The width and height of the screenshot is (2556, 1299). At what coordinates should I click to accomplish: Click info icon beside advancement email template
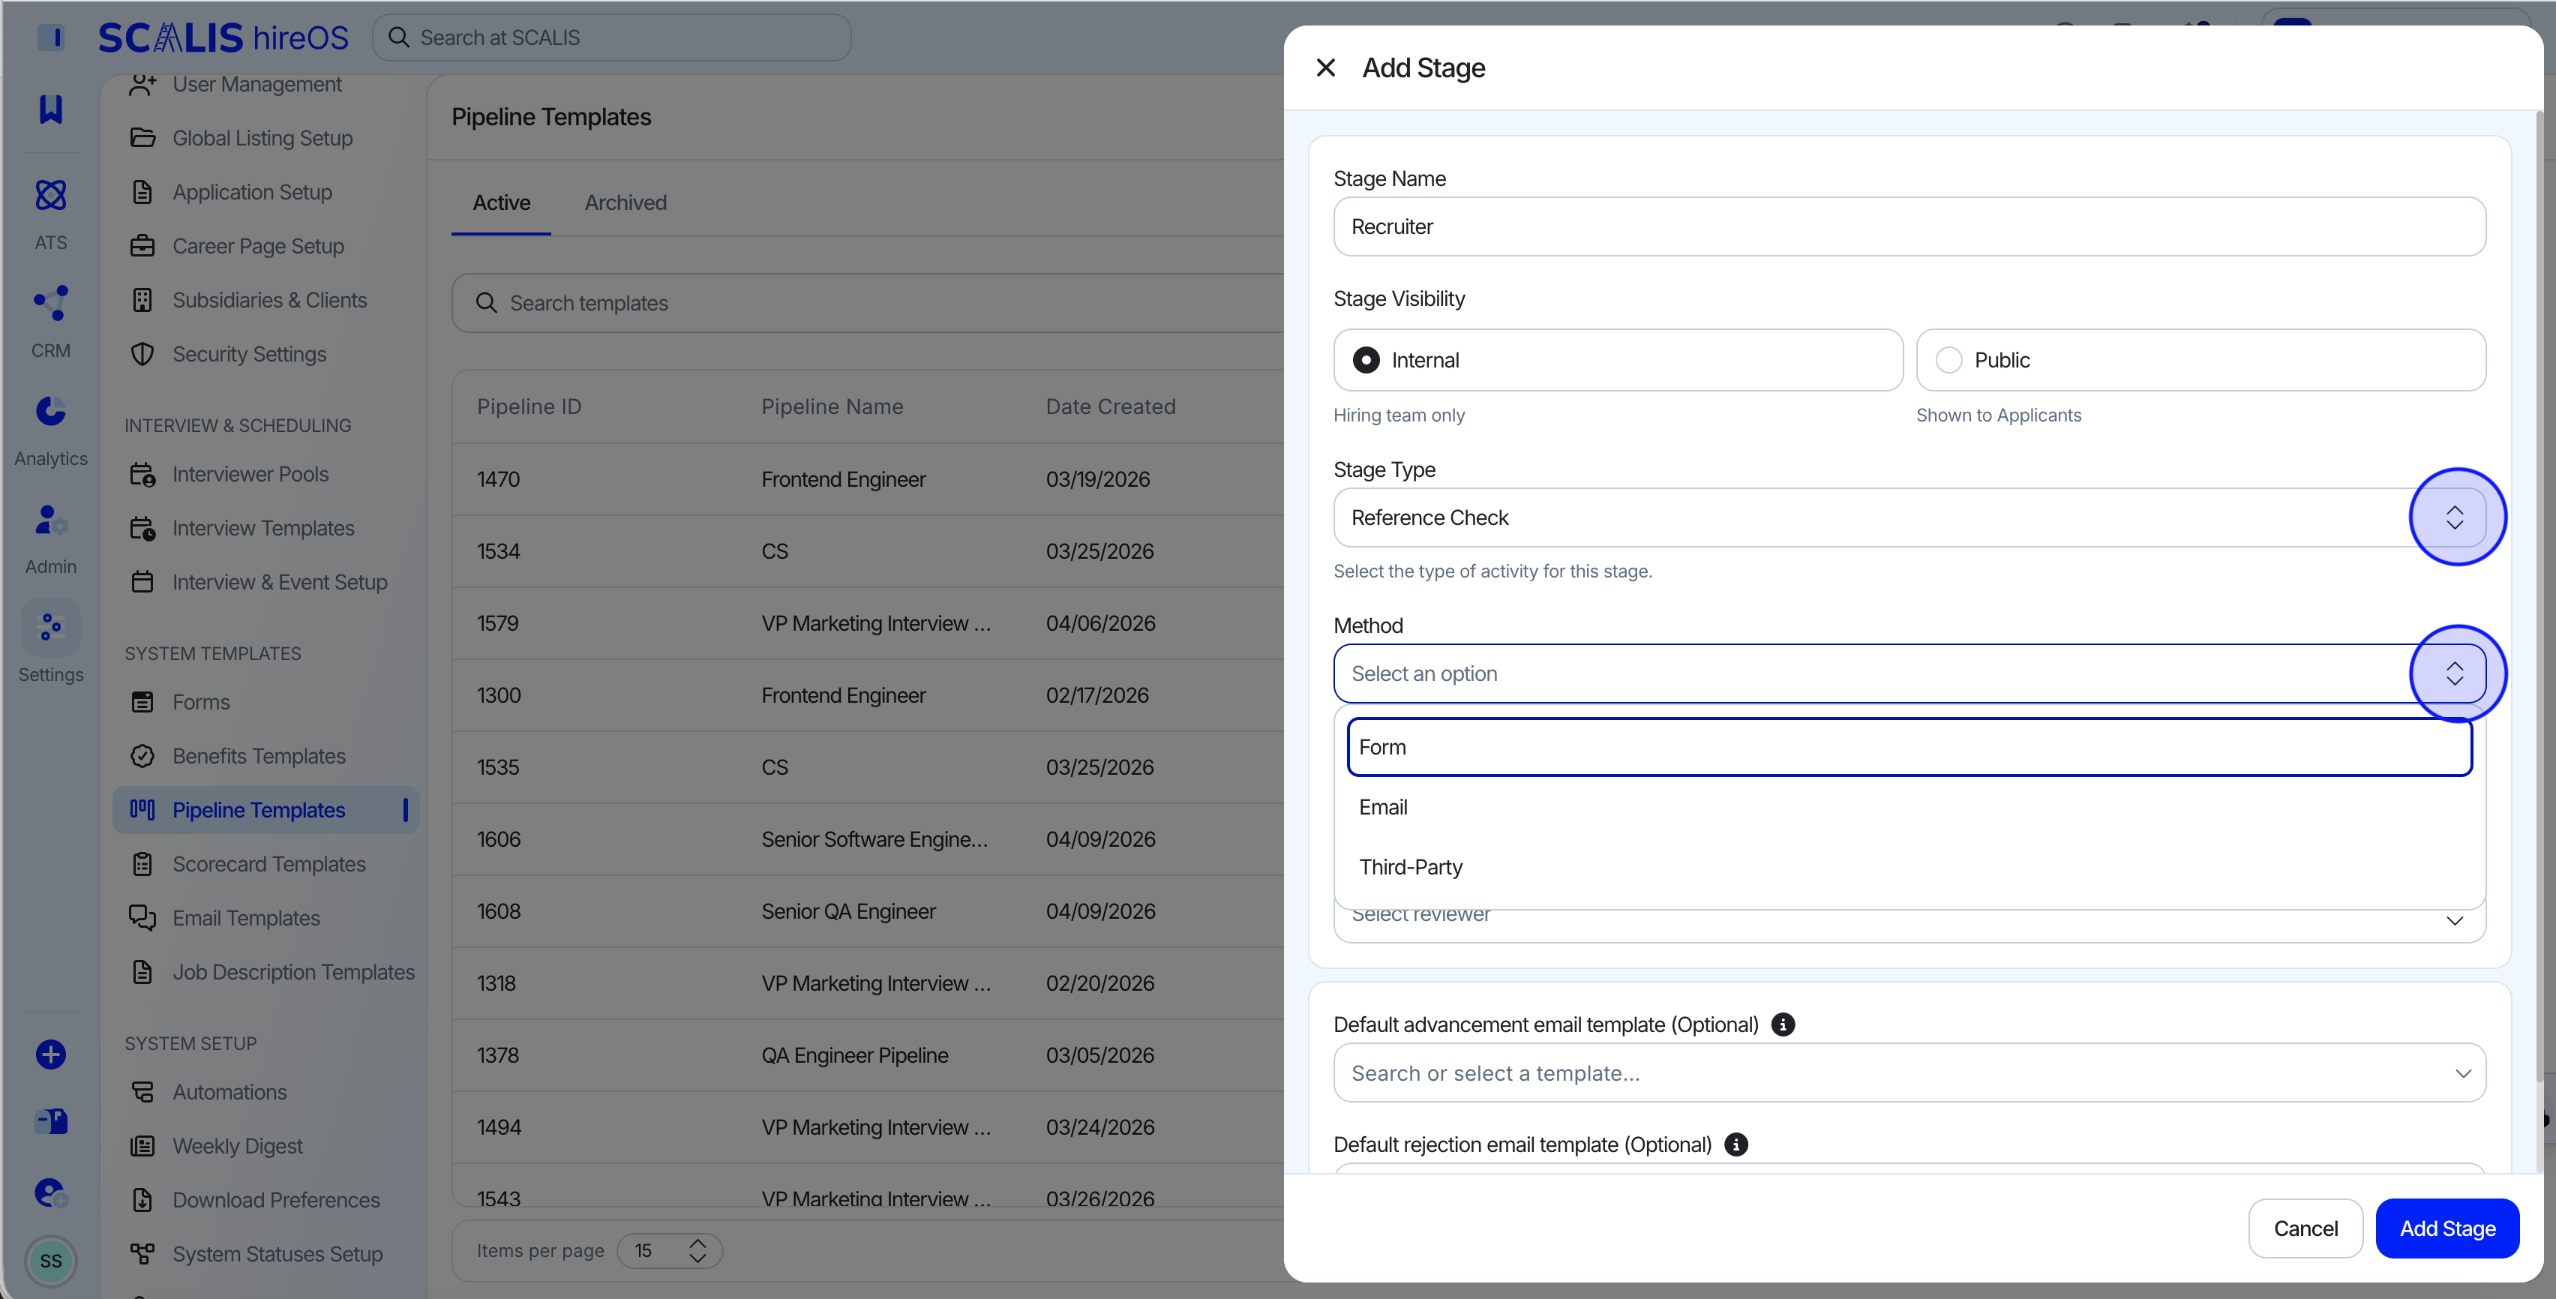point(1783,1024)
